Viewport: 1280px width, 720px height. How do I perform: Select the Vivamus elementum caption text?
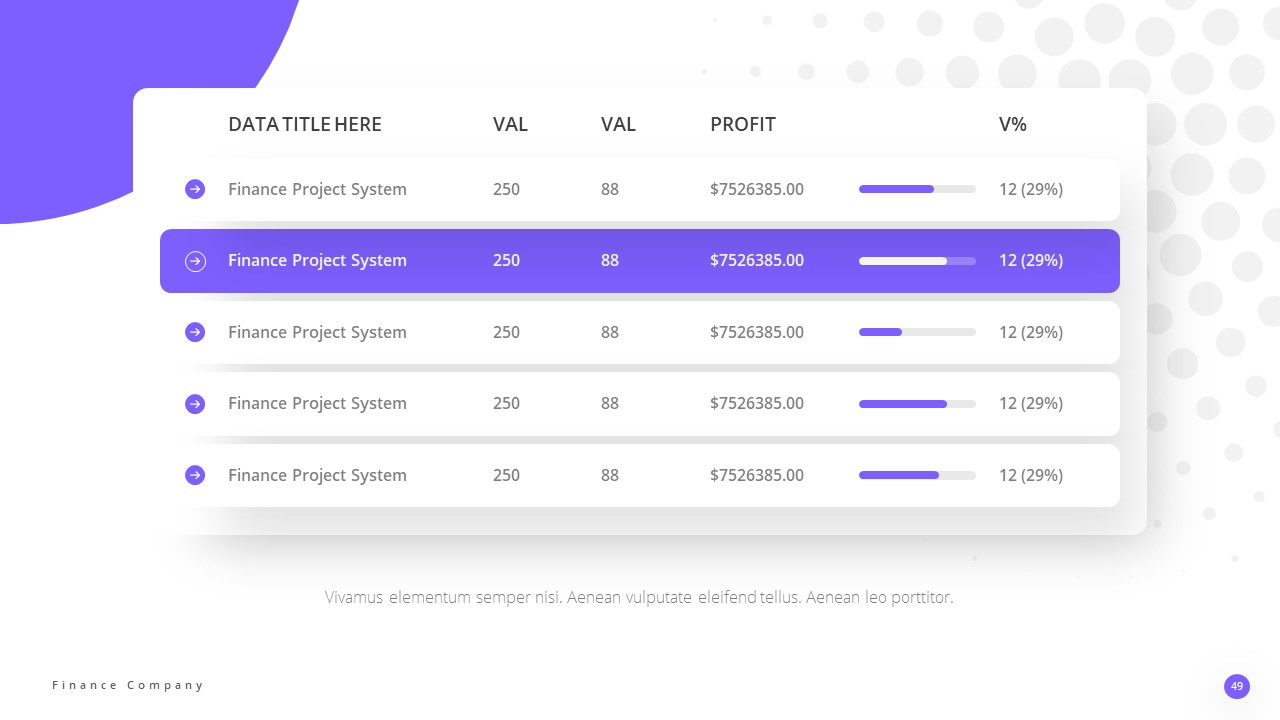point(639,597)
